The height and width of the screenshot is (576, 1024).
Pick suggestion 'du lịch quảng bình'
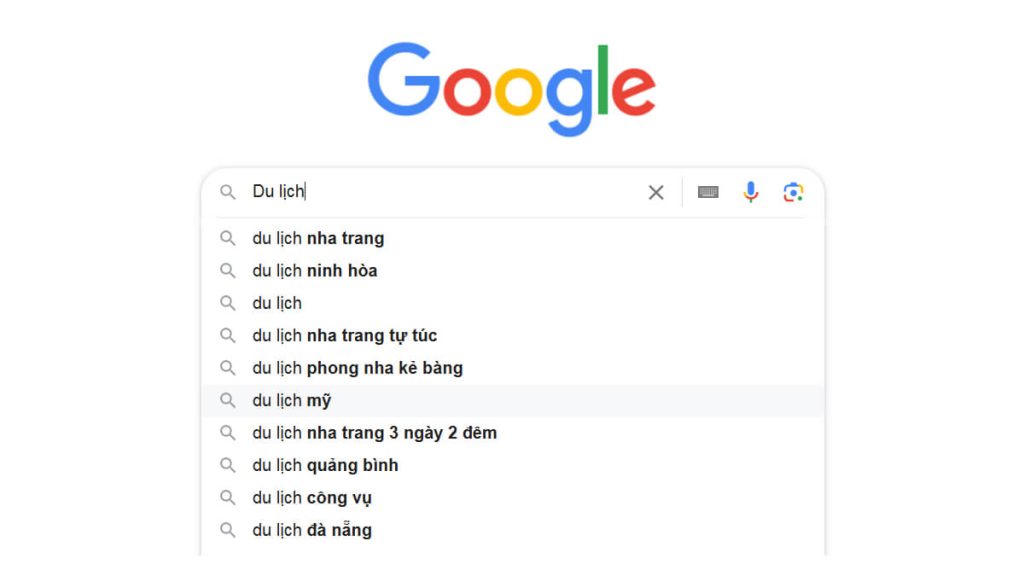click(x=325, y=465)
